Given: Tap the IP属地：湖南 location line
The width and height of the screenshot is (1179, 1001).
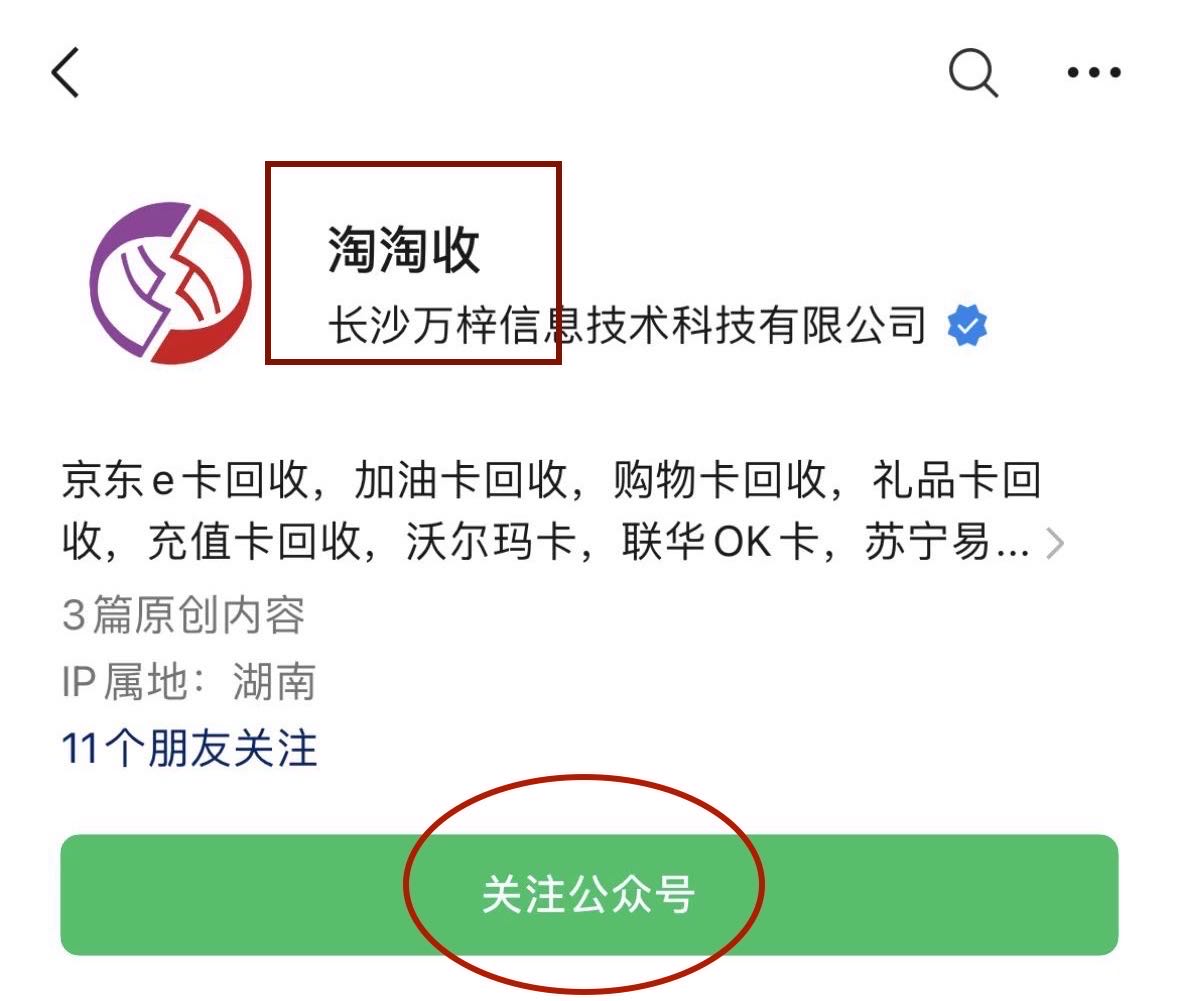Looking at the screenshot, I should pos(189,682).
